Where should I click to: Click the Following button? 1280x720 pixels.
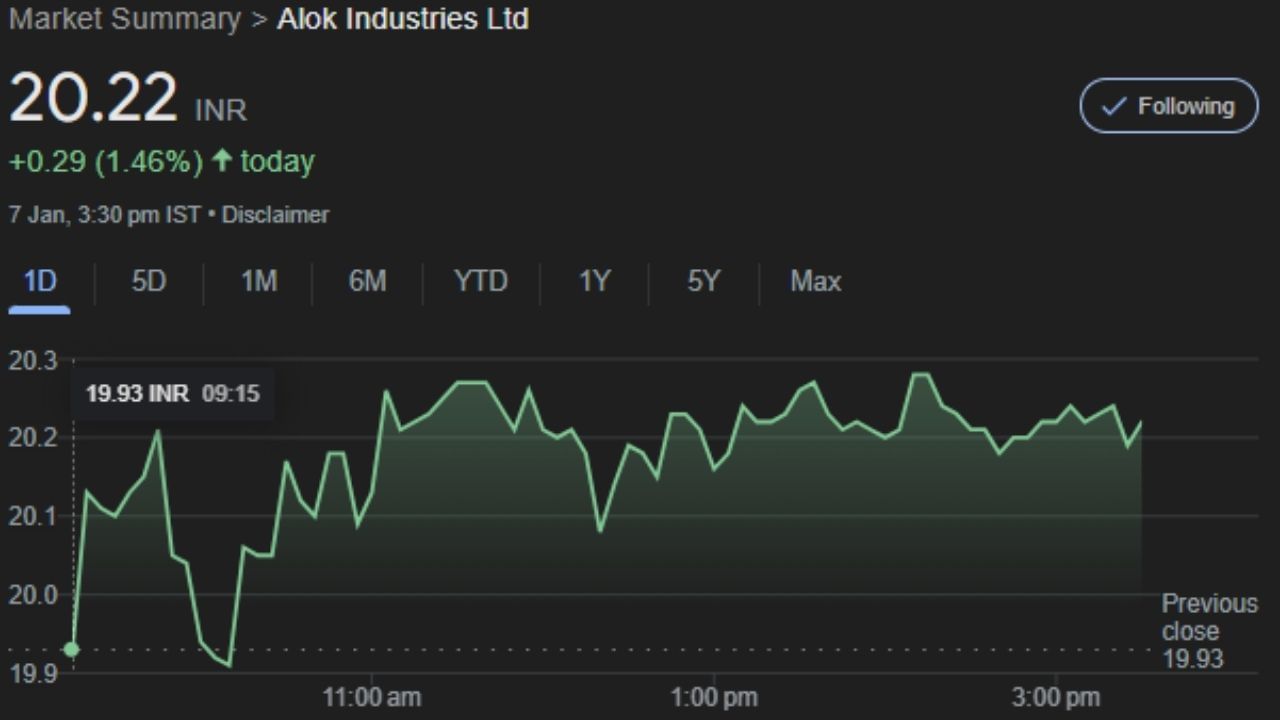click(1168, 106)
